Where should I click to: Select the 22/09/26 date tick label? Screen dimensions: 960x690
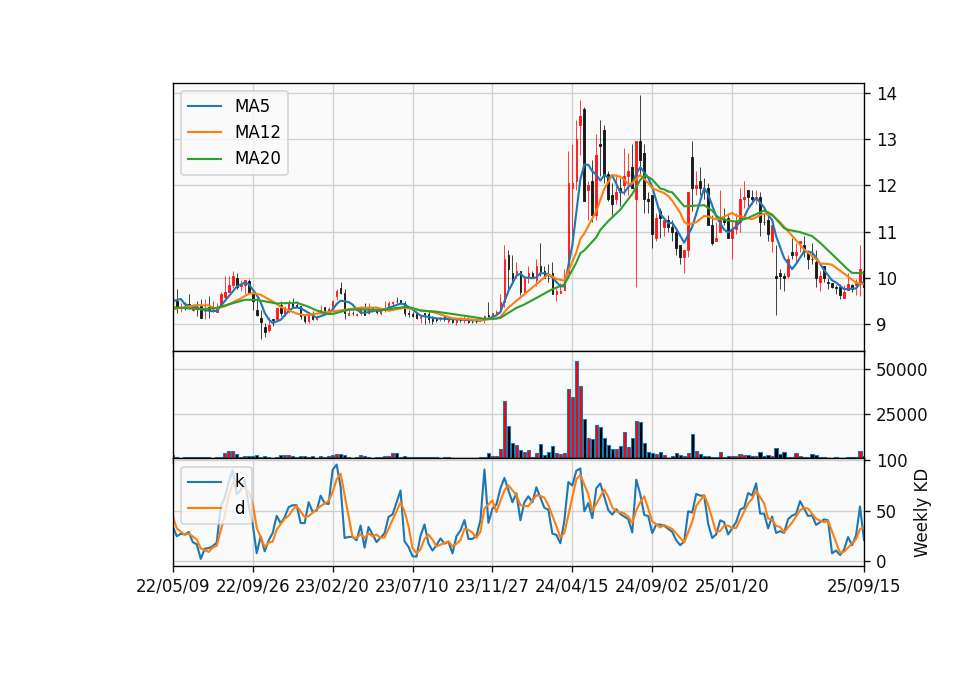click(253, 587)
